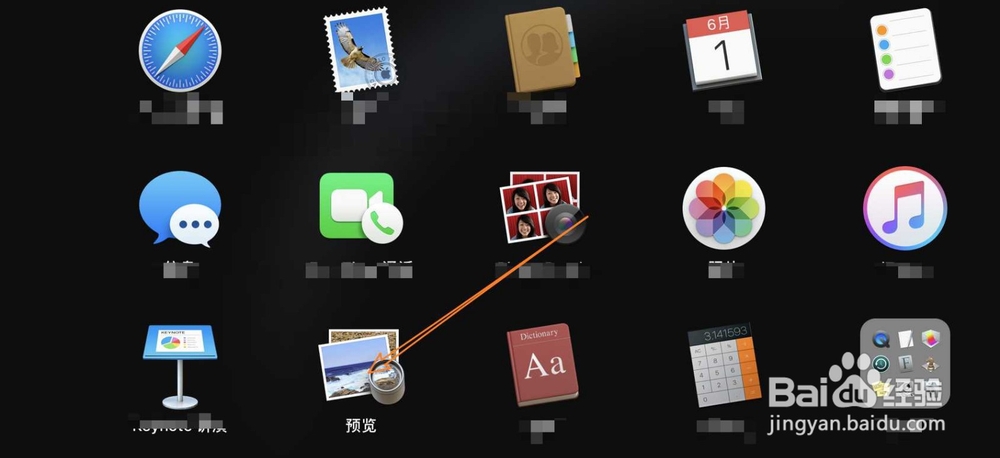Image resolution: width=1000 pixels, height=458 pixels.
Task: Open the Safari compass app icon
Action: (x=180, y=51)
